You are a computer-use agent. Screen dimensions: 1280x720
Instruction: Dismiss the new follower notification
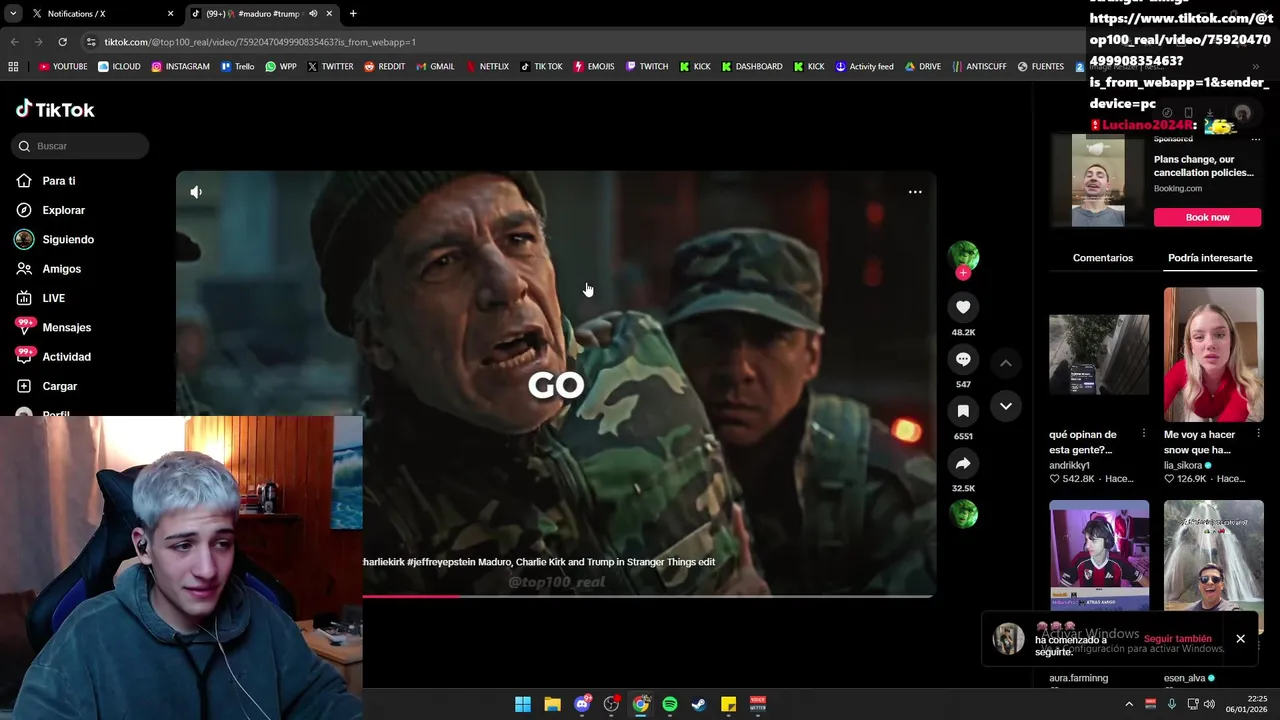pyautogui.click(x=1240, y=639)
